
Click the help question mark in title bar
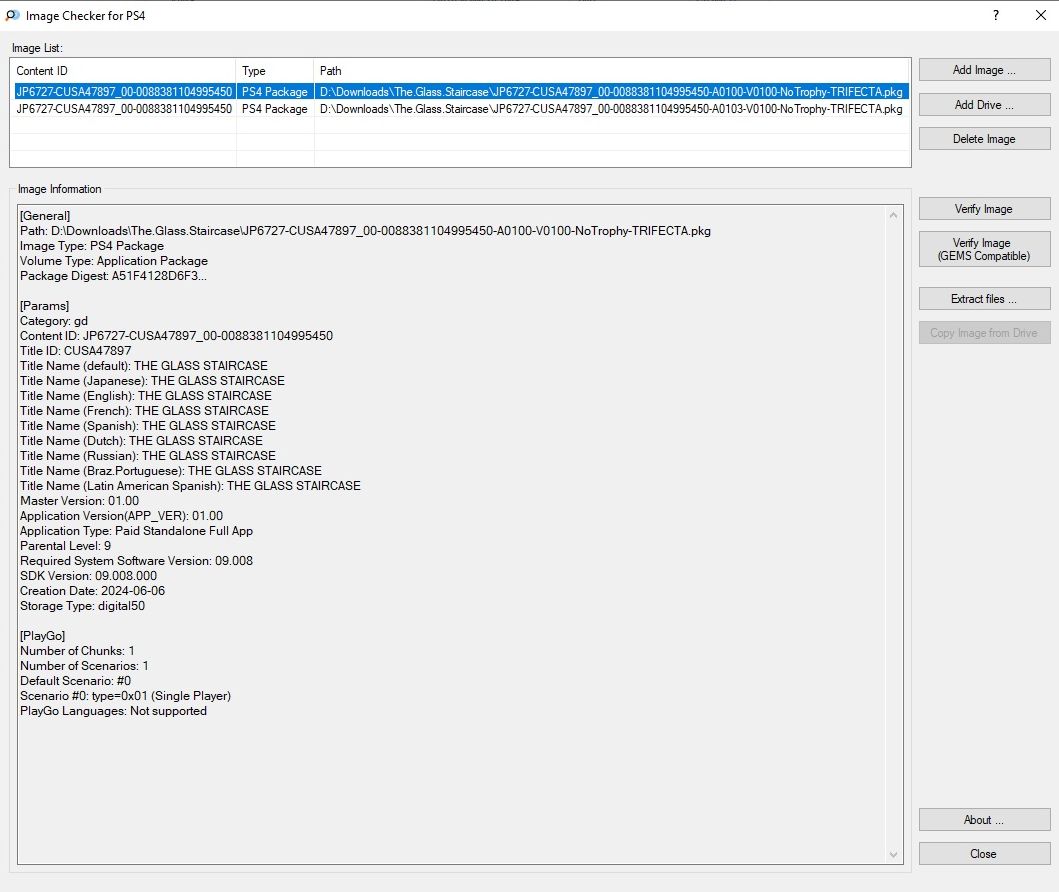click(x=996, y=15)
